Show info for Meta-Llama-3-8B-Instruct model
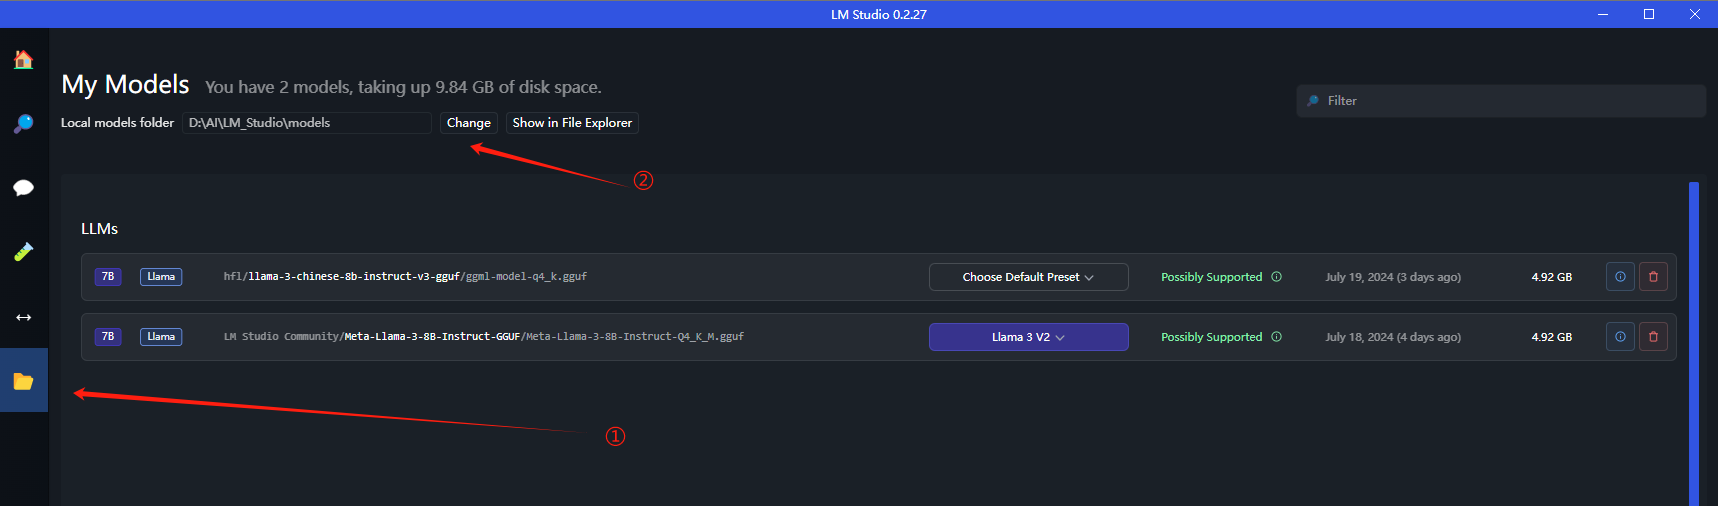1718x506 pixels. [1620, 337]
